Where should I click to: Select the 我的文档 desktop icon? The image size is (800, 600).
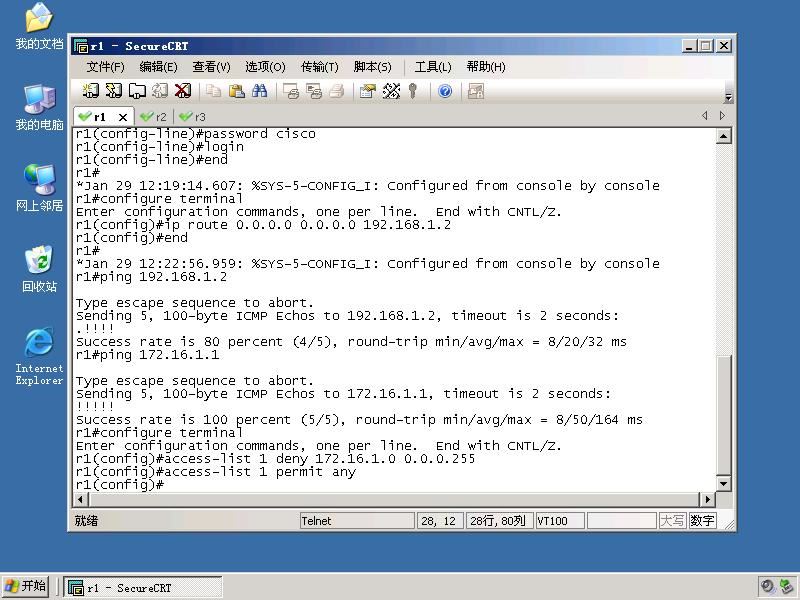tap(39, 27)
